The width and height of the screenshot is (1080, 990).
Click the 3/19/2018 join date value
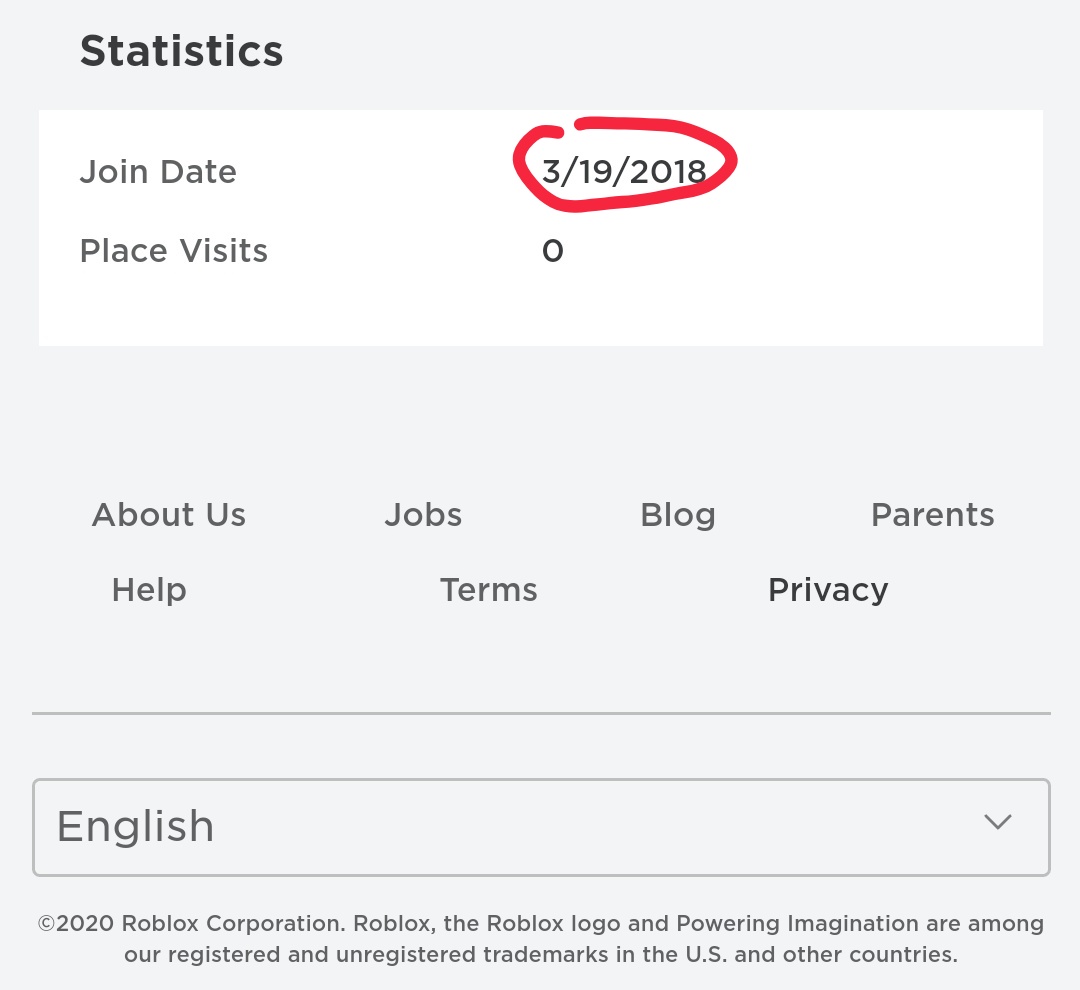coord(624,172)
